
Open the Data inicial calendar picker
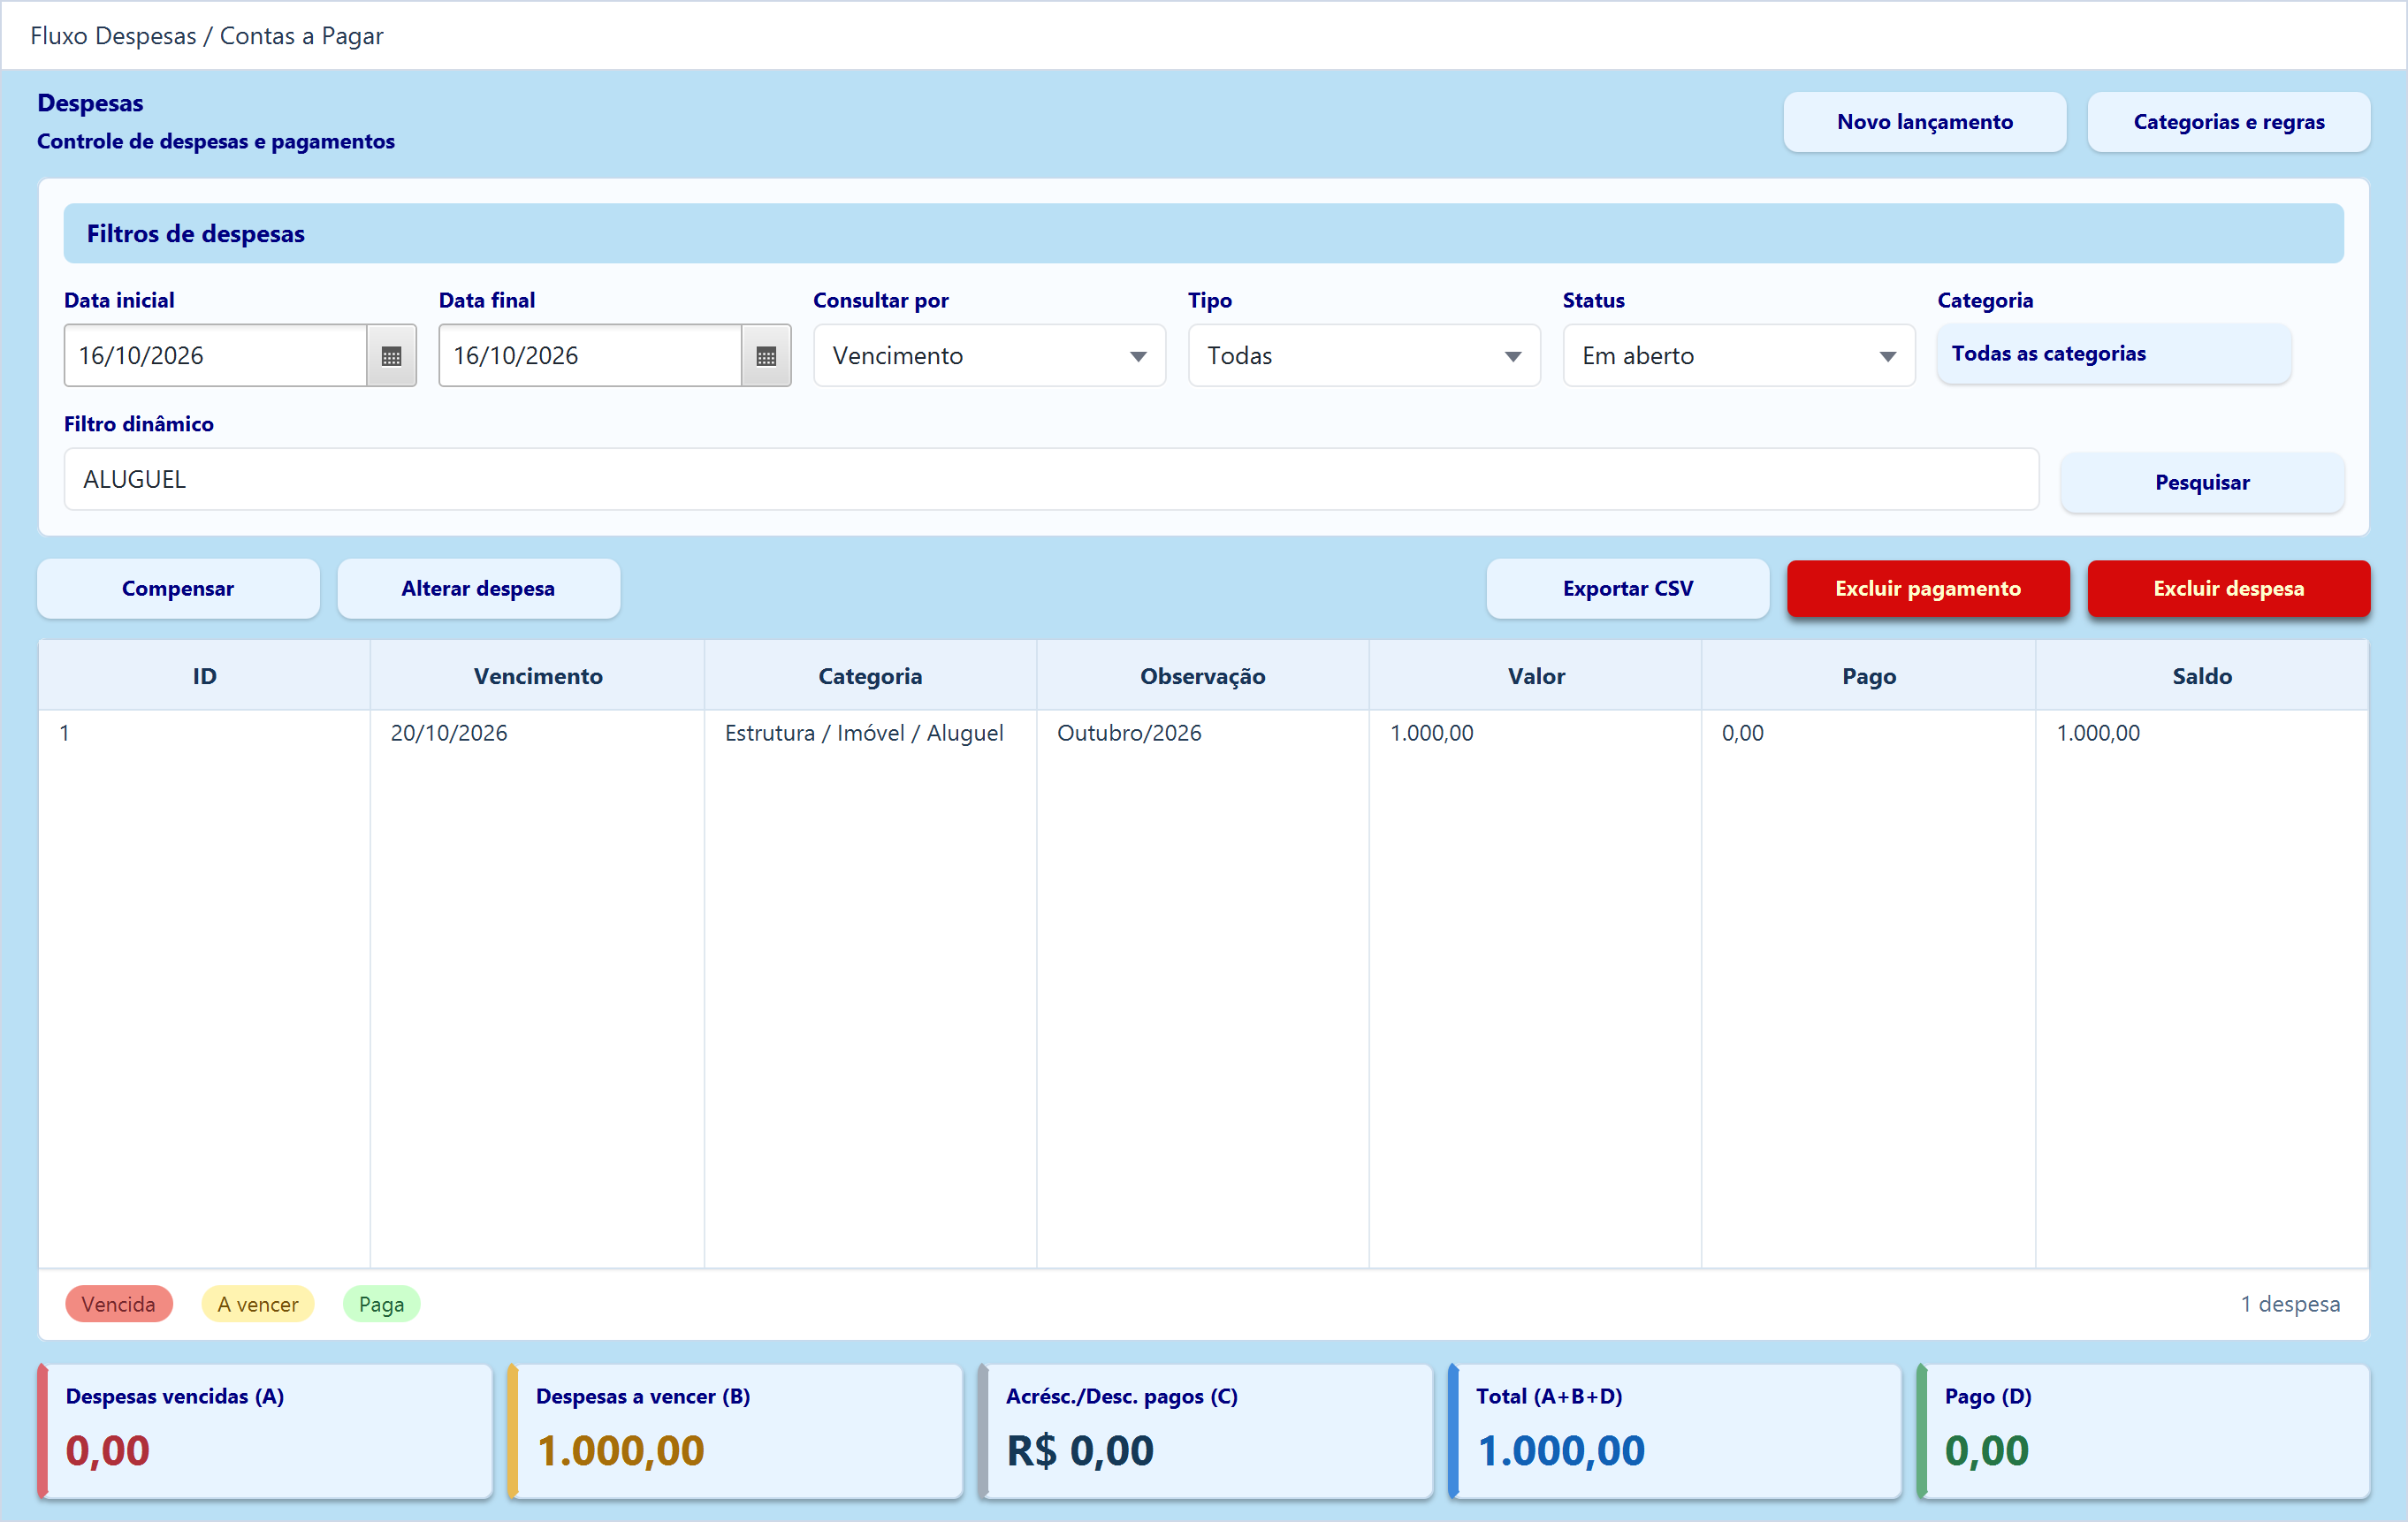[x=391, y=356]
